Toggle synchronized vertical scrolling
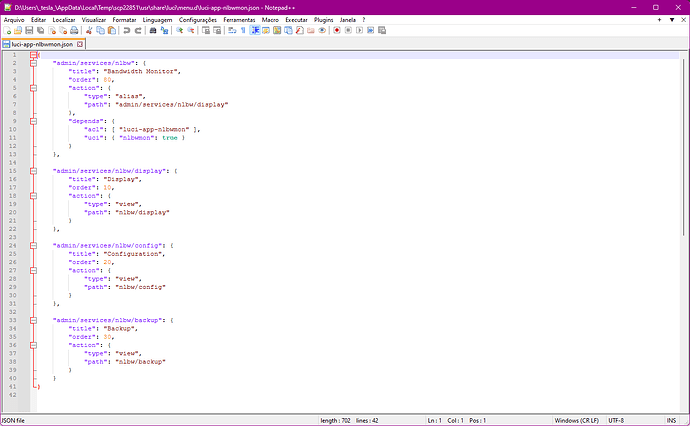This screenshot has height=426, width=690. click(x=206, y=30)
